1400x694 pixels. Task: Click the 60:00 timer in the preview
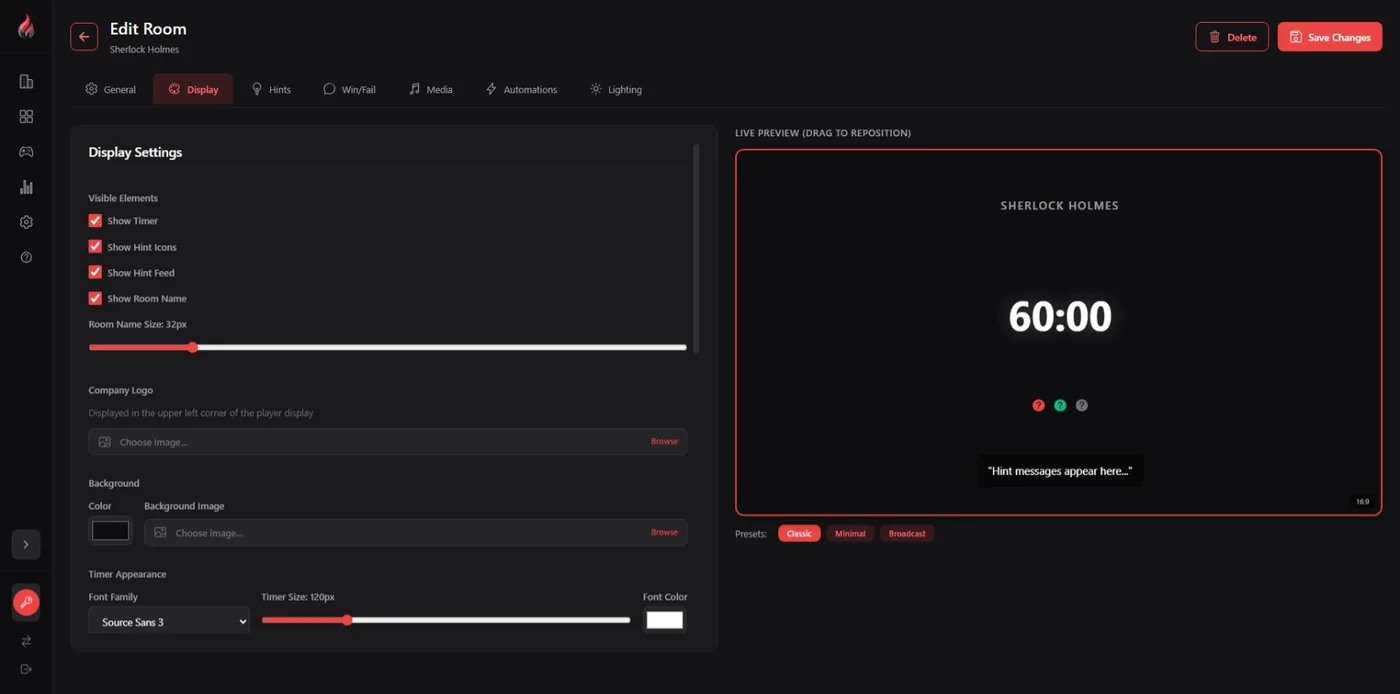1060,317
